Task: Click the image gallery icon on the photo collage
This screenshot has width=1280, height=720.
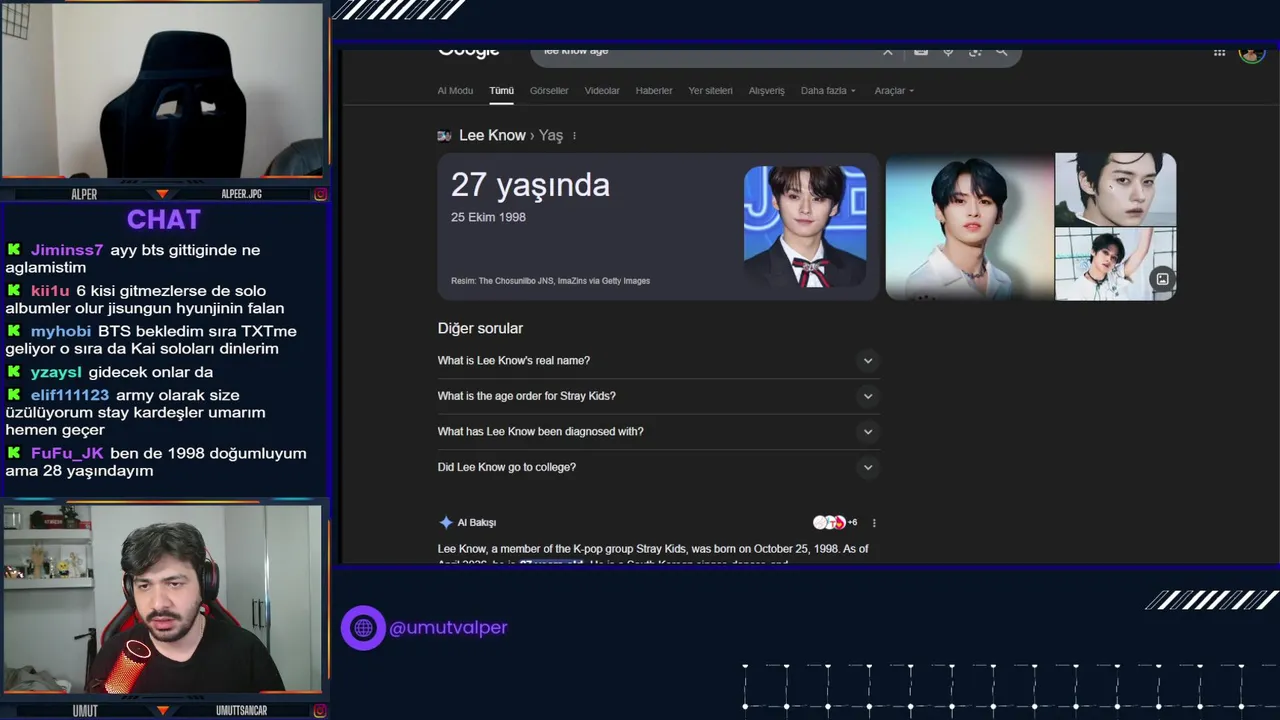Action: pos(1162,279)
